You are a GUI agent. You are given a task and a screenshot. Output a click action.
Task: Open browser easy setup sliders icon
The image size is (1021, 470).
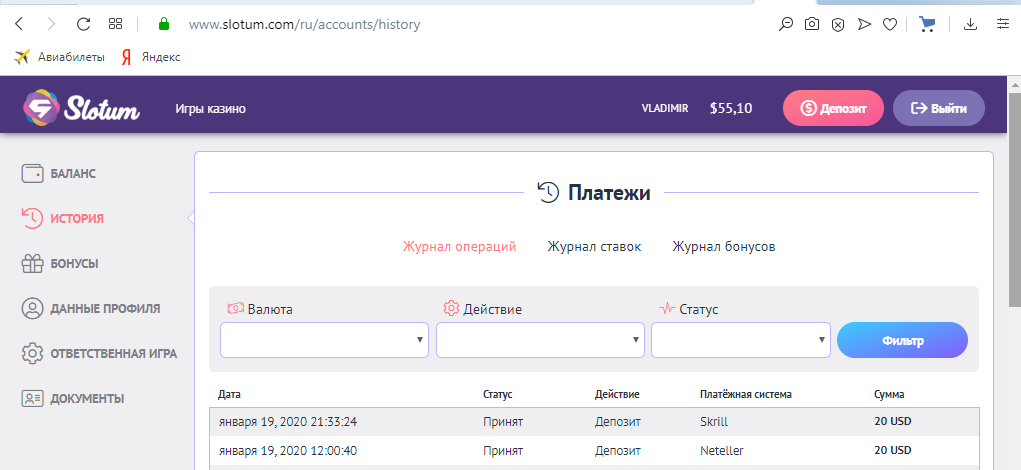1002,24
